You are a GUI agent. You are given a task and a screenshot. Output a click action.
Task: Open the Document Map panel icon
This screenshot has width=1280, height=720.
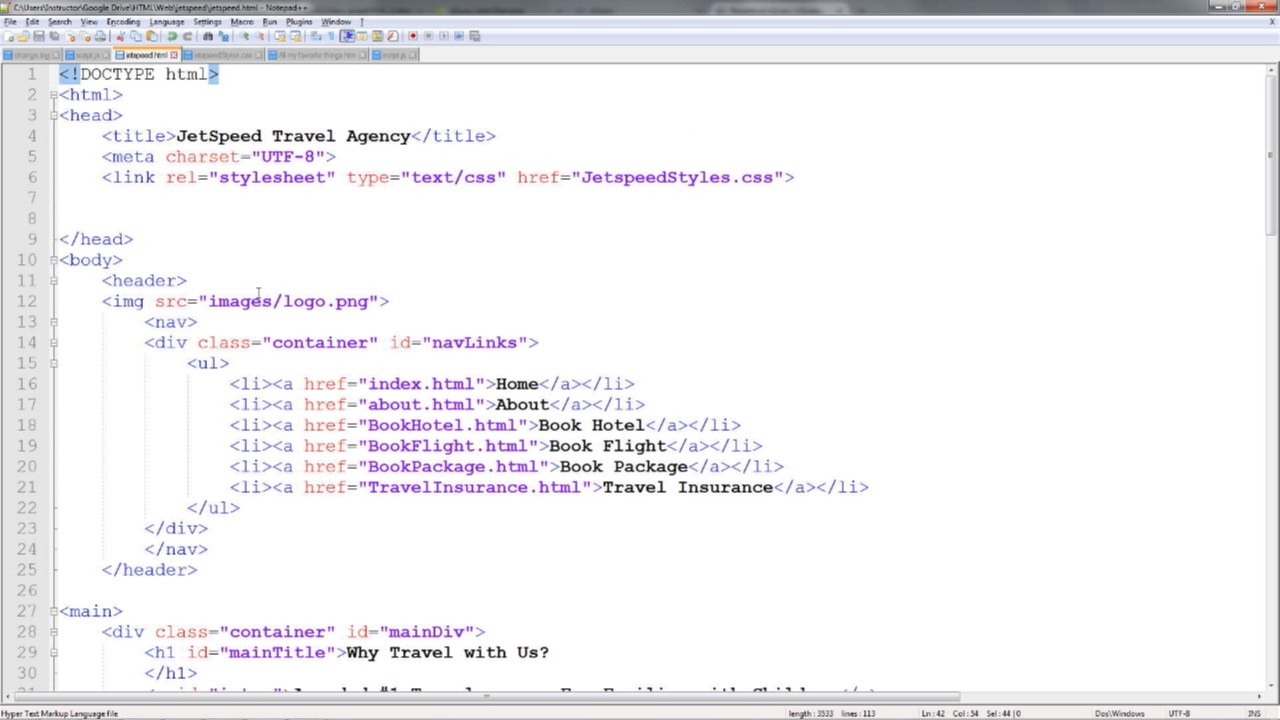[x=377, y=36]
